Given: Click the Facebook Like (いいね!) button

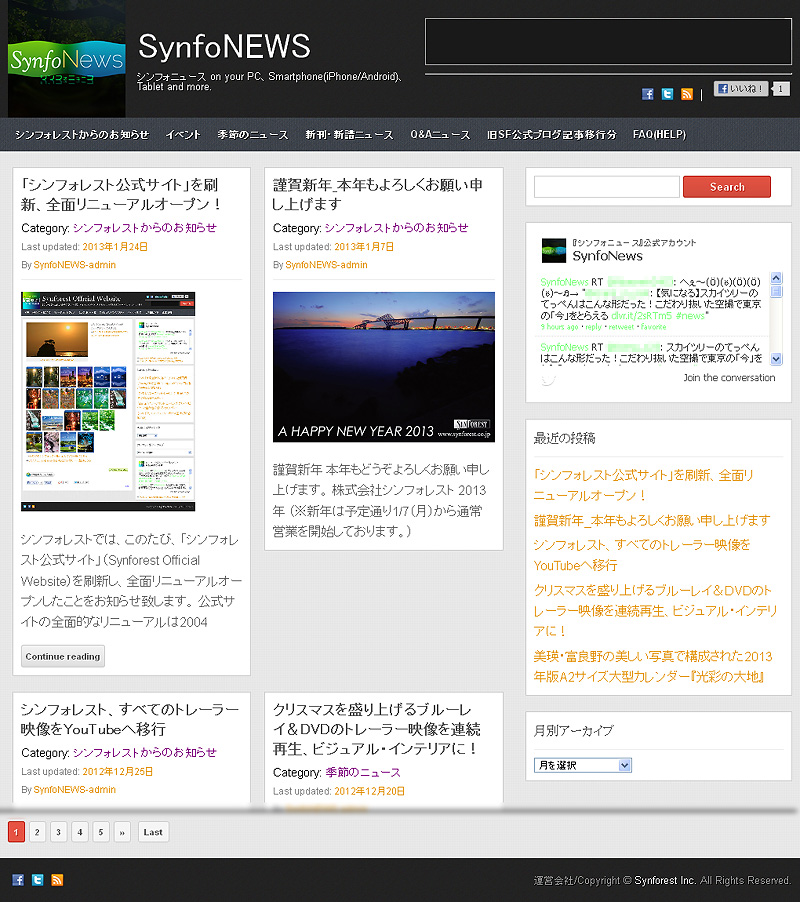Looking at the screenshot, I should [x=741, y=89].
